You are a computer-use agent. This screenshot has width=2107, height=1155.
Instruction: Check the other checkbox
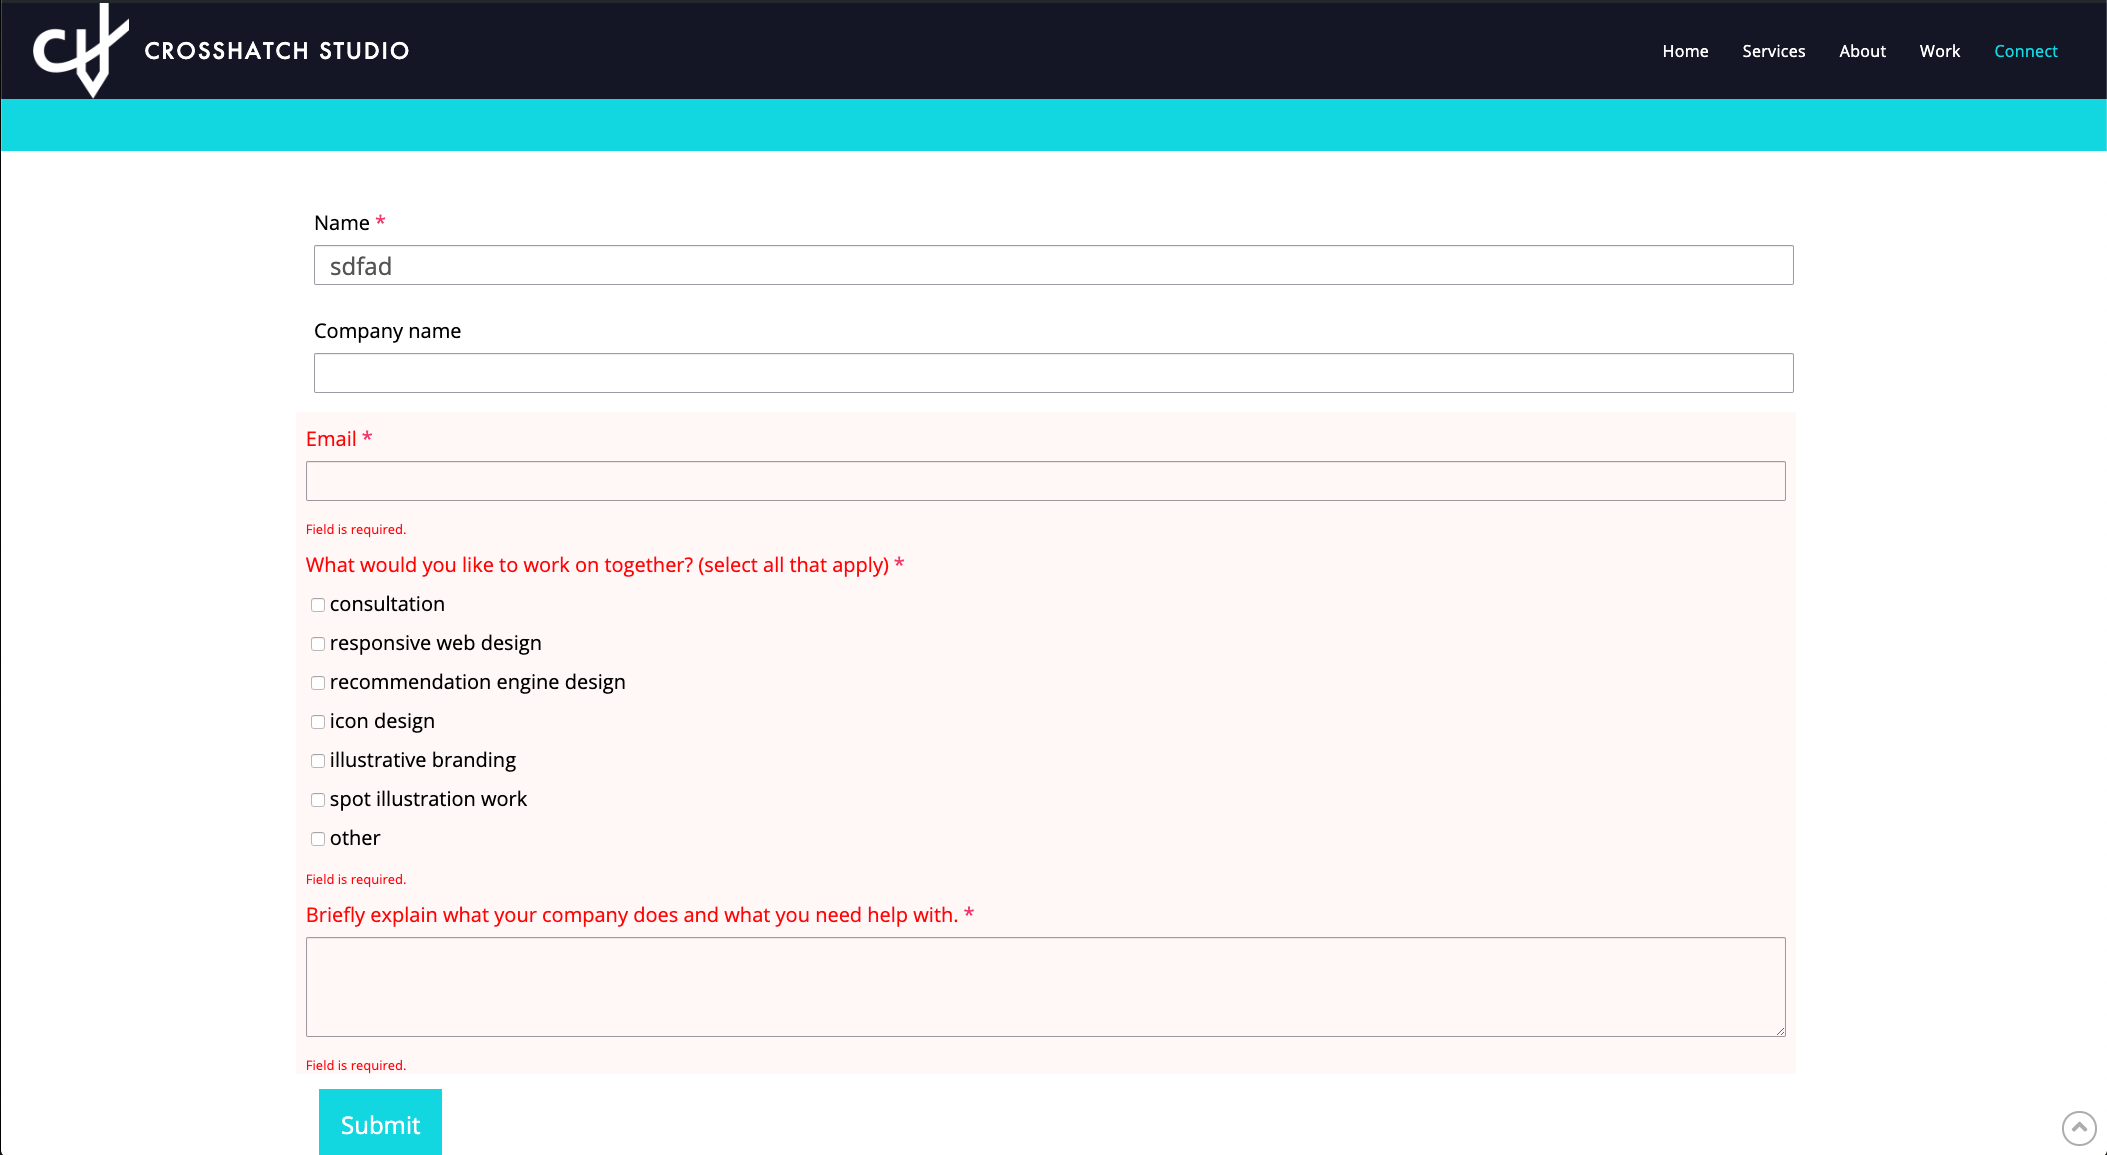pyautogui.click(x=318, y=839)
